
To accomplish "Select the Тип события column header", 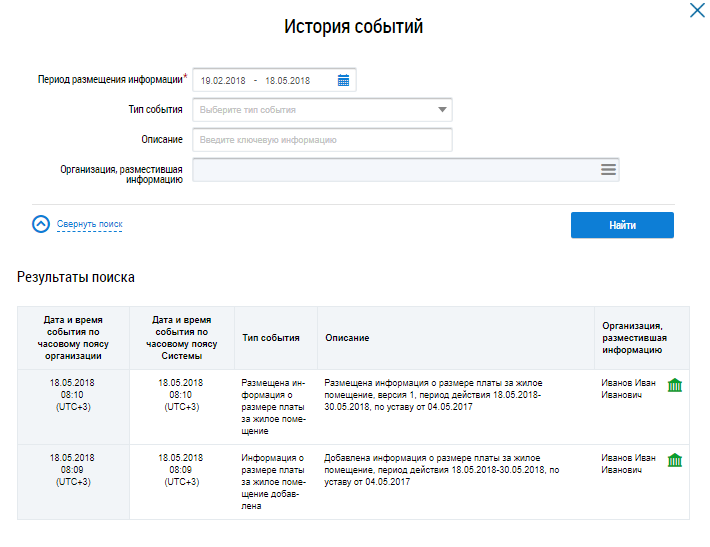I will [x=271, y=338].
